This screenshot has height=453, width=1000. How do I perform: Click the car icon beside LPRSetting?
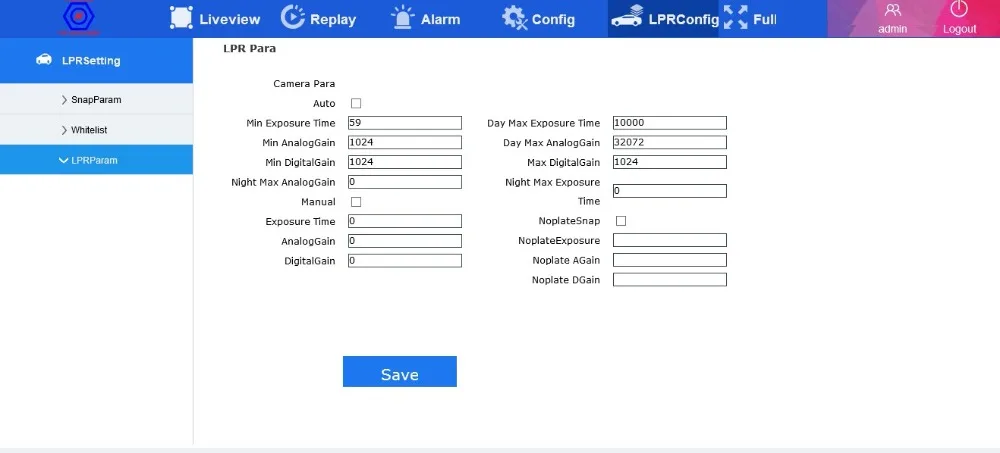(43, 60)
